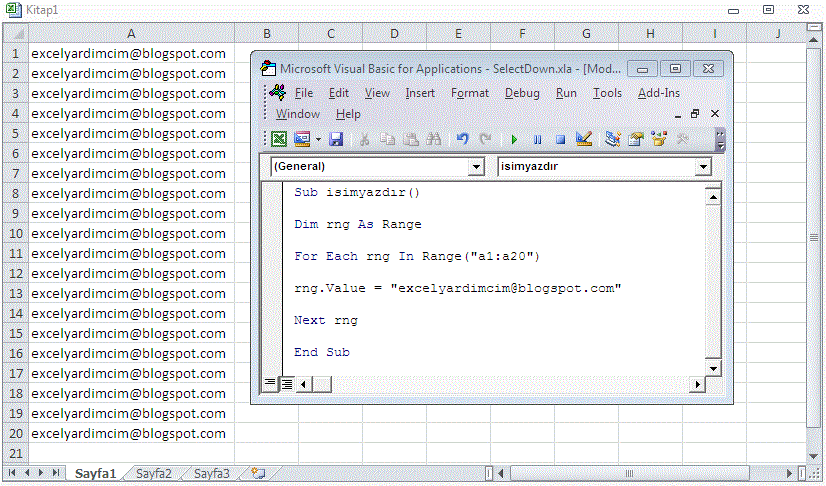Toggle Design Mode icon
The height and width of the screenshot is (486, 826).
tap(584, 138)
